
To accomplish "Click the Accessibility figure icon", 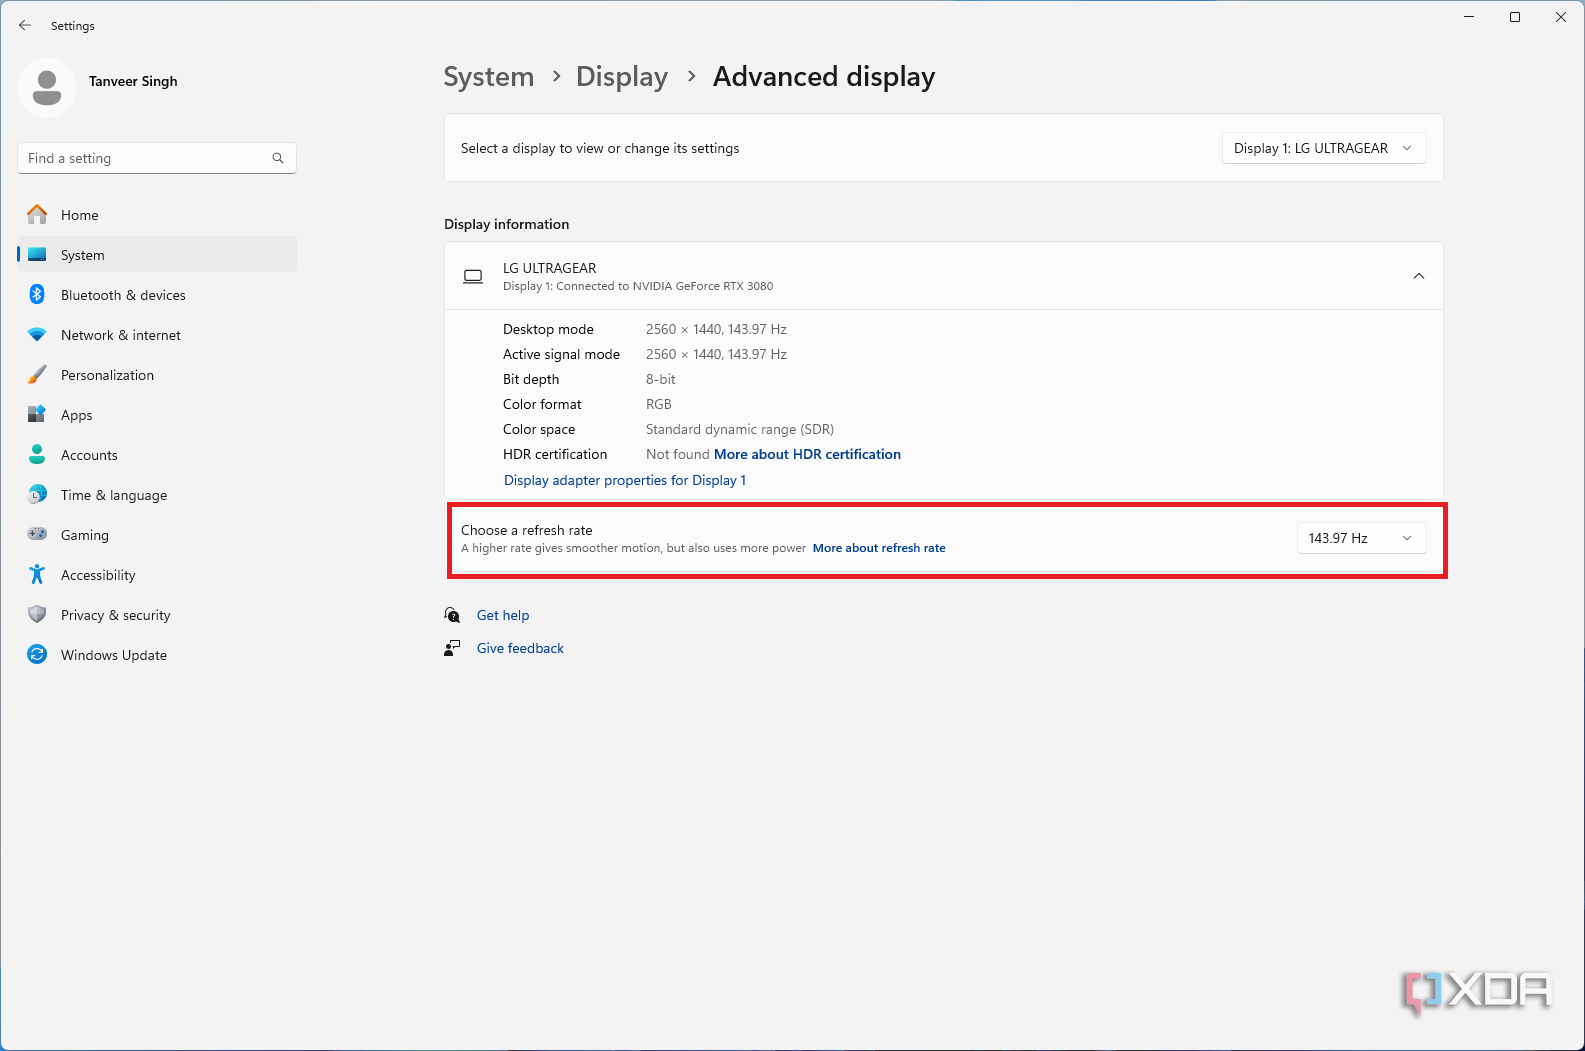I will [37, 574].
